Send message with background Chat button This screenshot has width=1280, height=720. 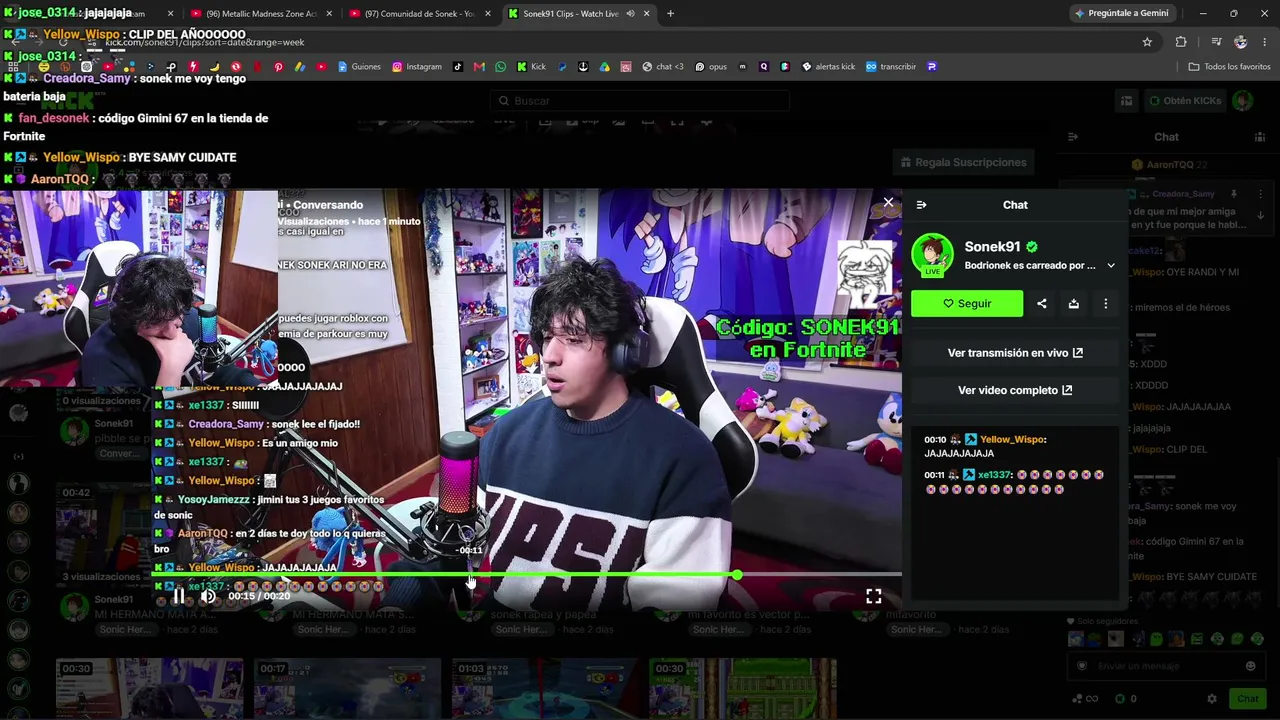click(1247, 699)
